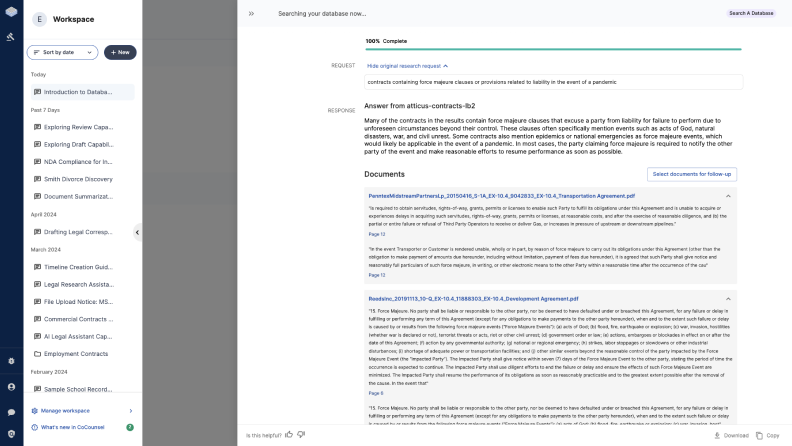Click the 'March 2024' group label
This screenshot has height=446, width=792.
45,250
